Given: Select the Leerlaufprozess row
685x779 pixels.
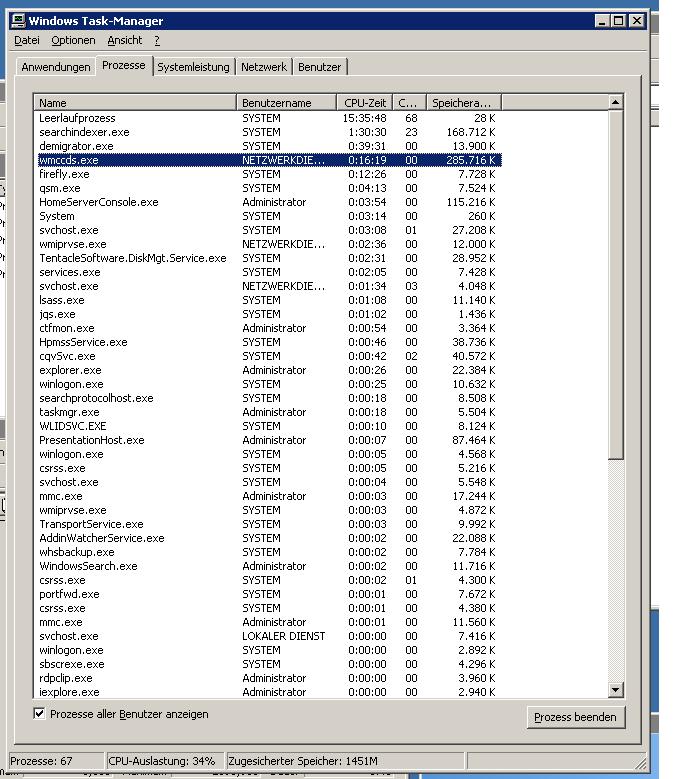Looking at the screenshot, I should 269,118.
